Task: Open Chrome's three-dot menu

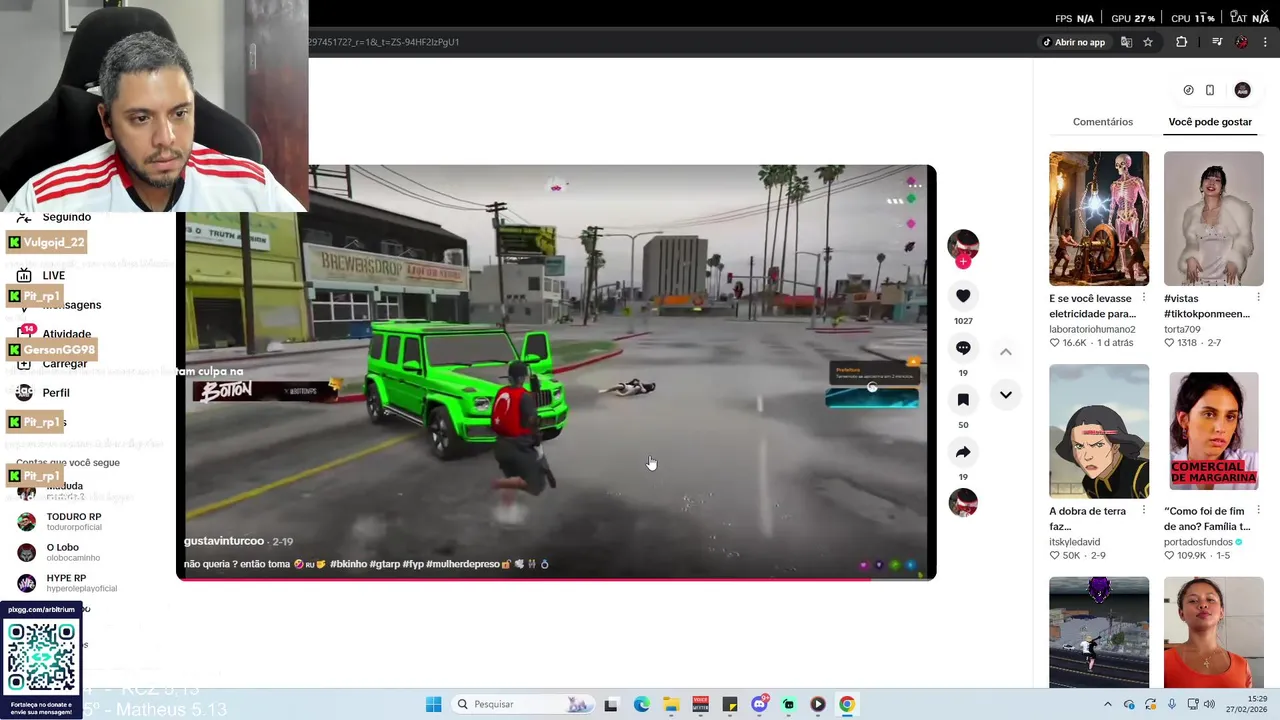Action: 1266,42
